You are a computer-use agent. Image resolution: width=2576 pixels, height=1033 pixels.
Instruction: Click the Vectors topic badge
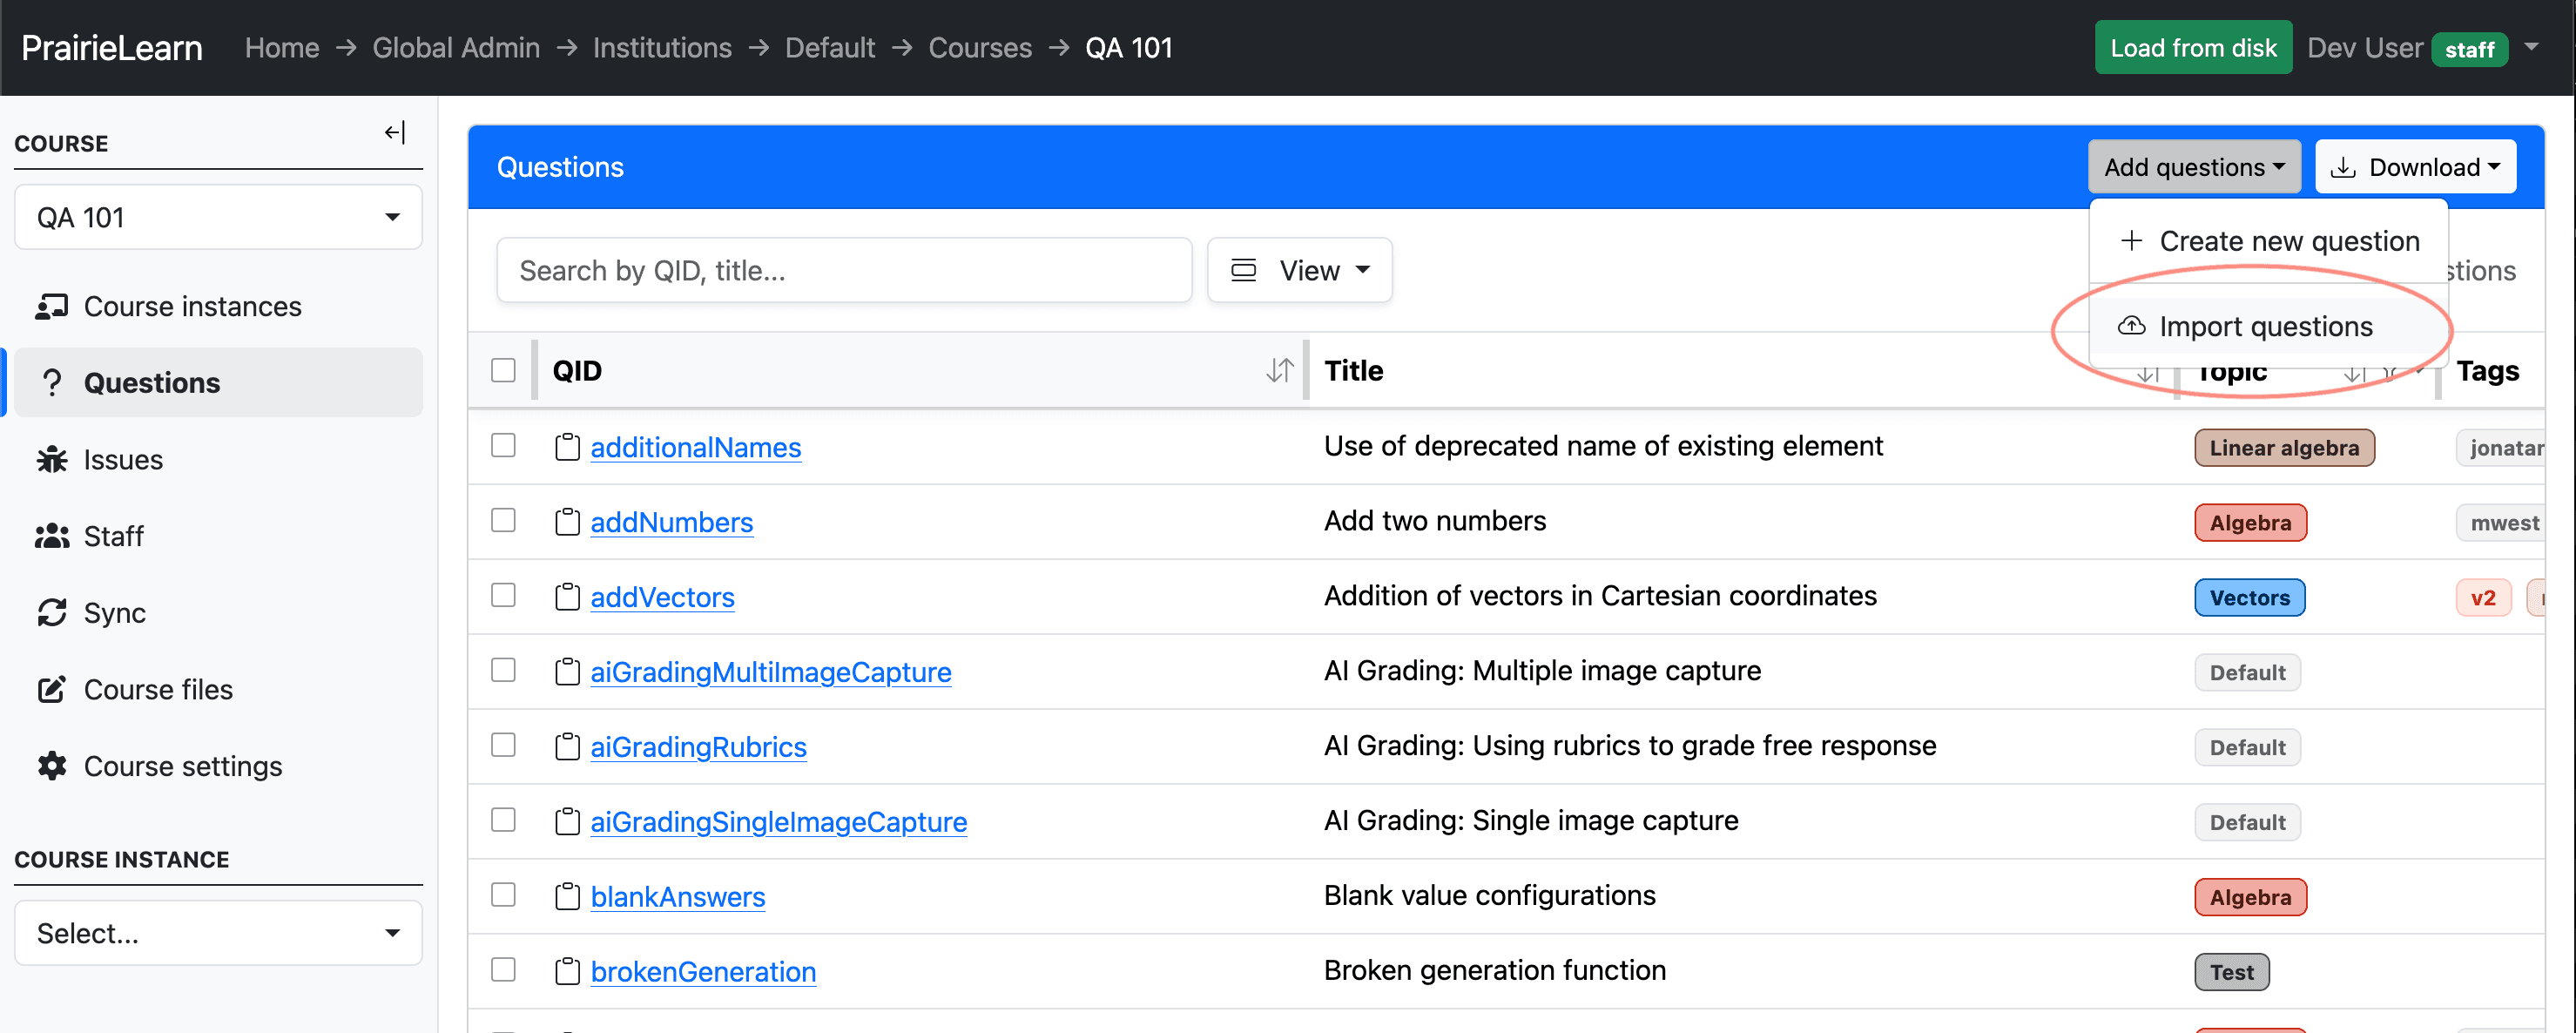point(2249,598)
